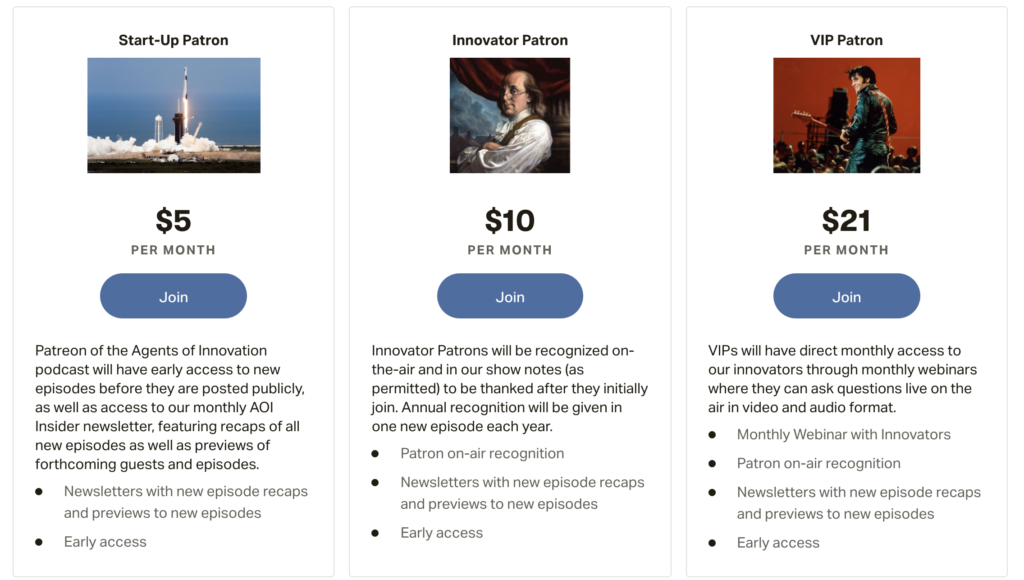This screenshot has width=1024, height=580.
Task: Click the $5 per month price
Action: (x=173, y=220)
